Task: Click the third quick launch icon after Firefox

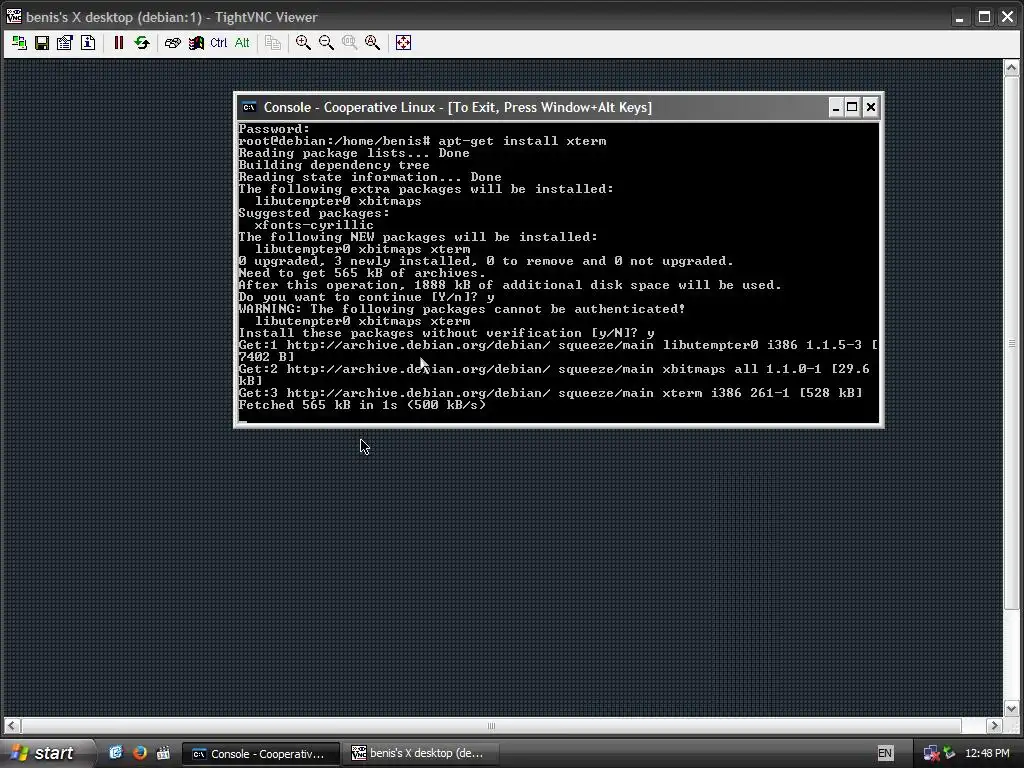Action: (163, 753)
